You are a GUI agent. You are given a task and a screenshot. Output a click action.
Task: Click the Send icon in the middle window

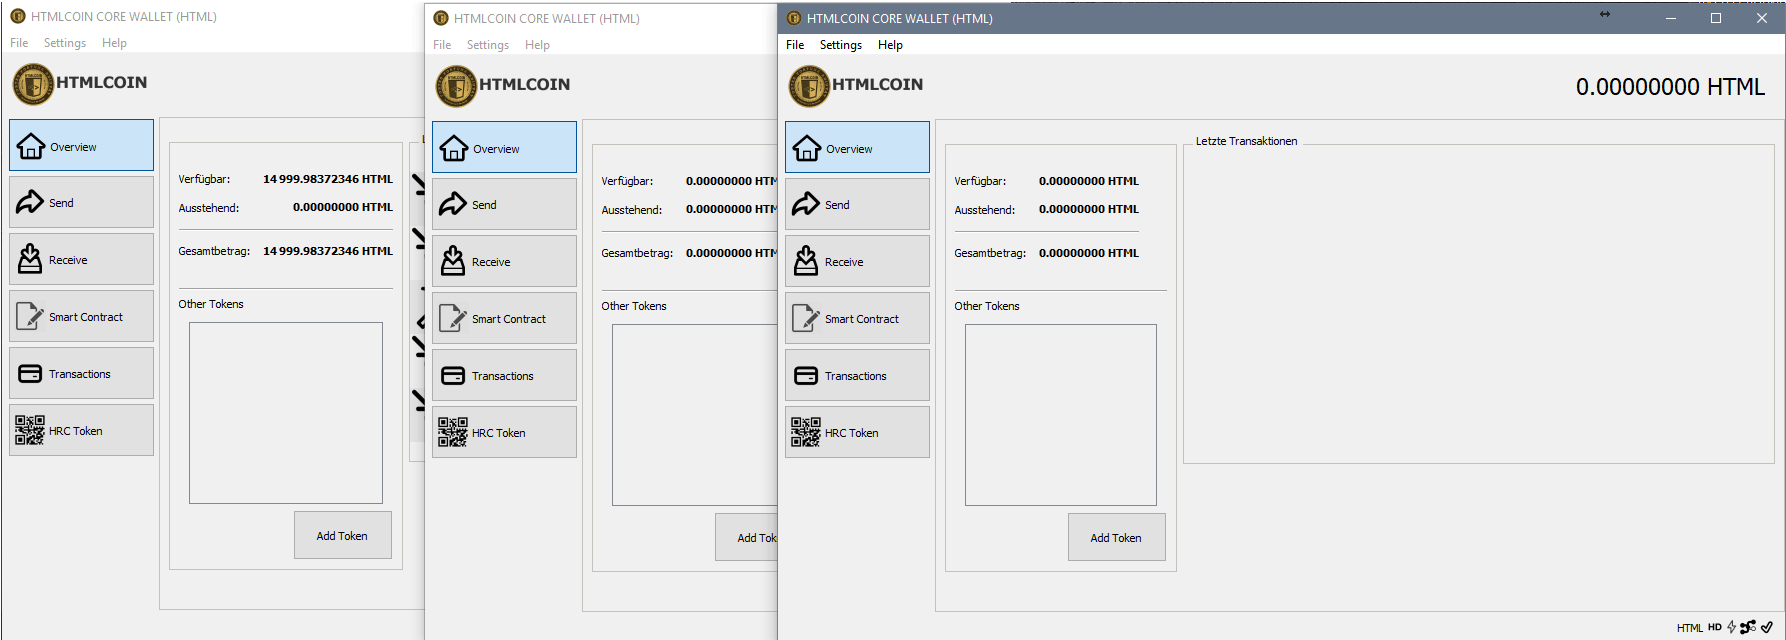coord(453,204)
